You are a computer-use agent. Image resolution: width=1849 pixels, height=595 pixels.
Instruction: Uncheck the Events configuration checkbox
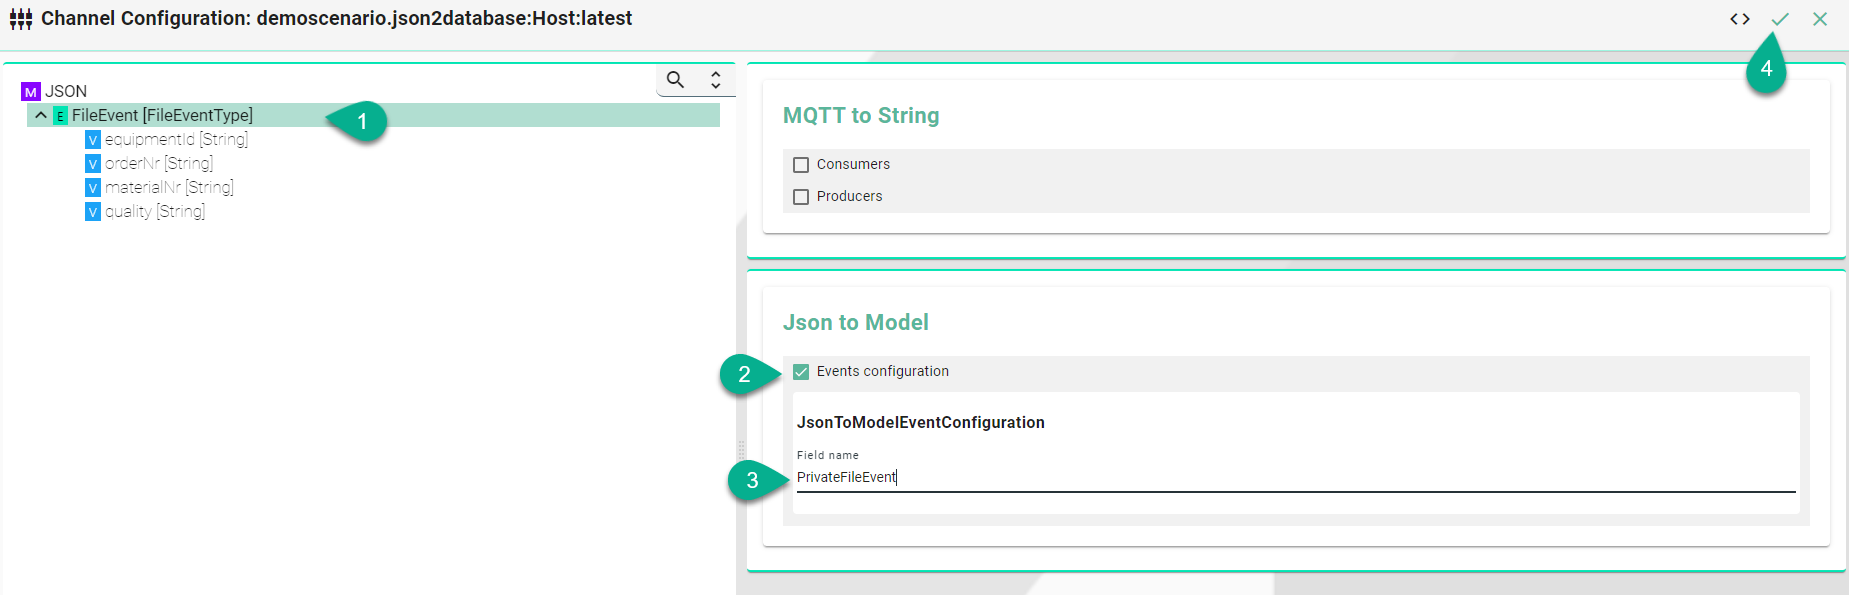tap(801, 372)
